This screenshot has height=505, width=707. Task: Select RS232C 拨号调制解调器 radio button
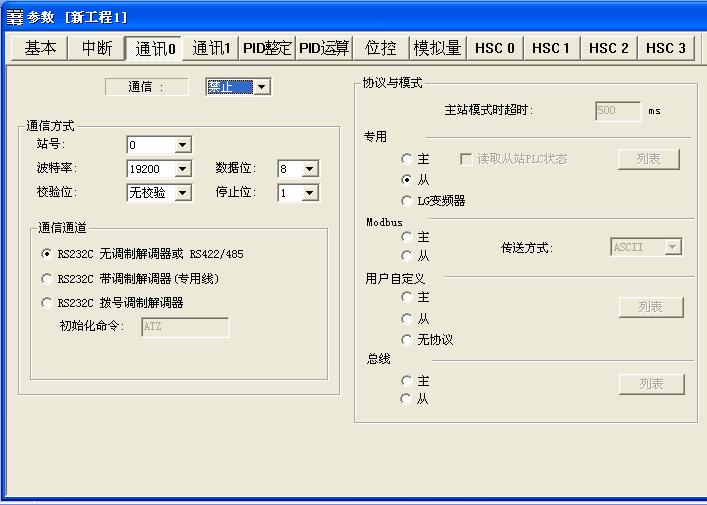click(x=47, y=303)
